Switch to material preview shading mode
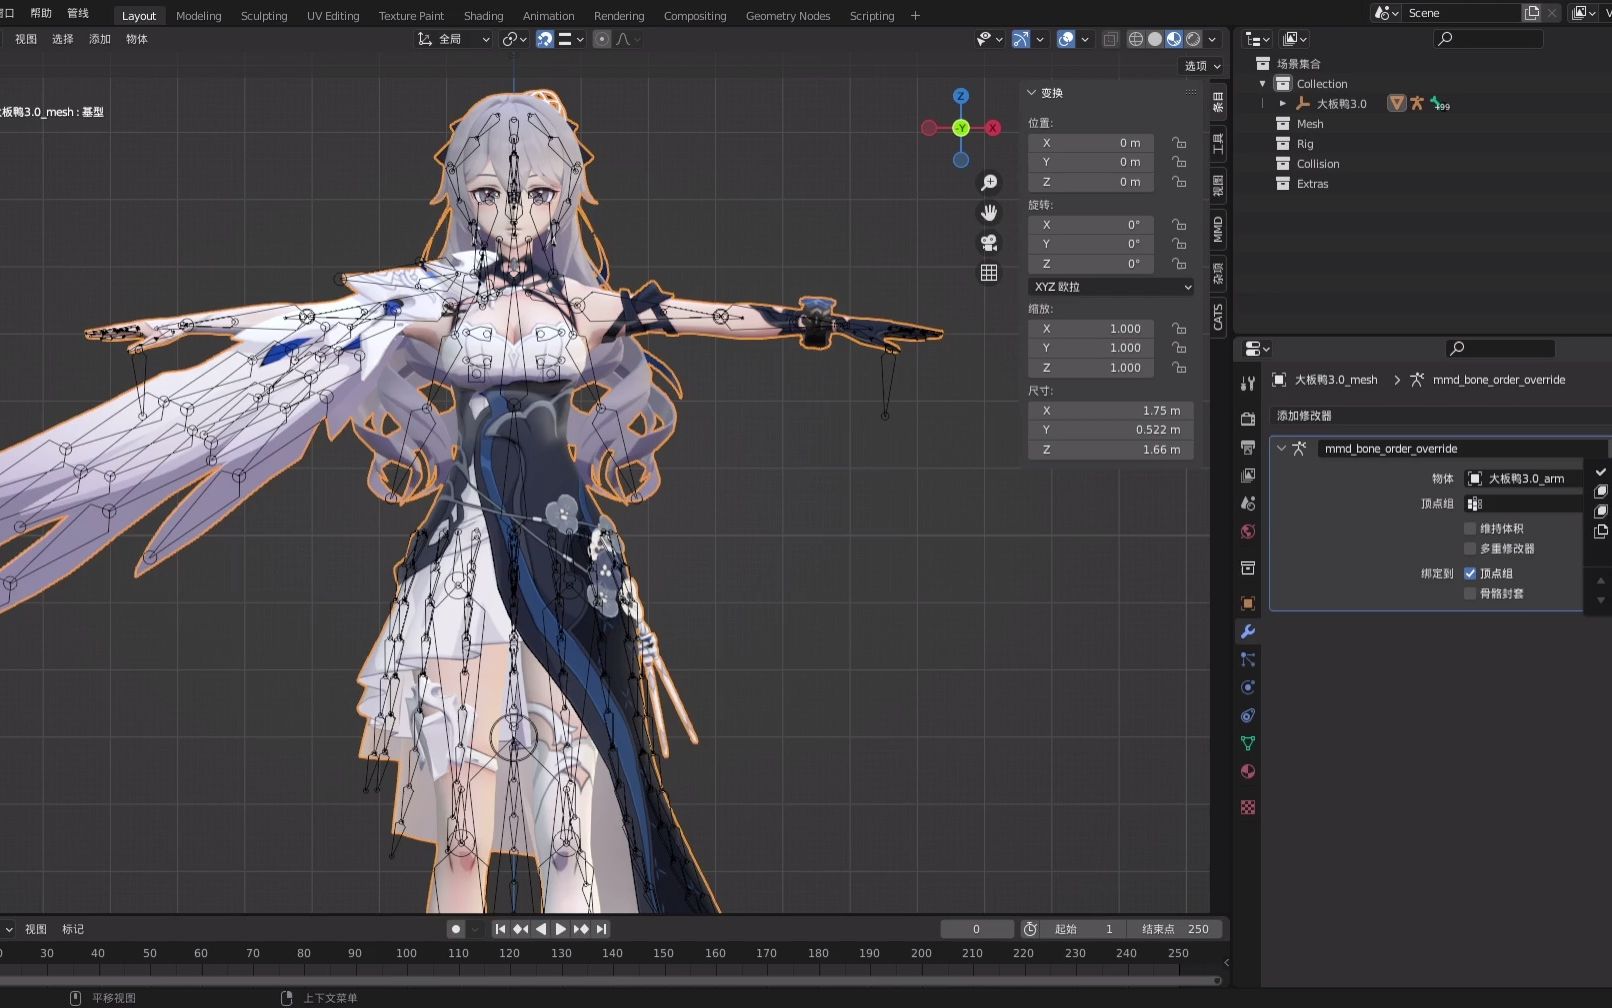This screenshot has height=1008, width=1612. [x=1174, y=39]
